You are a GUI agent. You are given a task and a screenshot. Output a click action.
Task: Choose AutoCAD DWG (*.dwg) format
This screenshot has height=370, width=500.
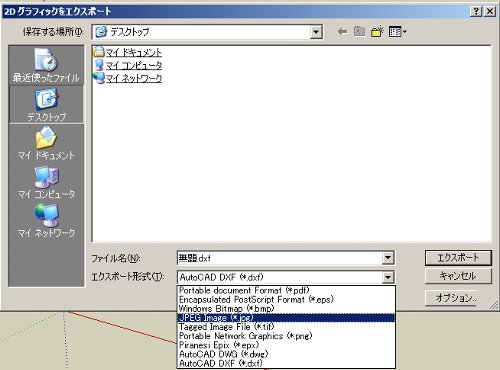pyautogui.click(x=286, y=354)
